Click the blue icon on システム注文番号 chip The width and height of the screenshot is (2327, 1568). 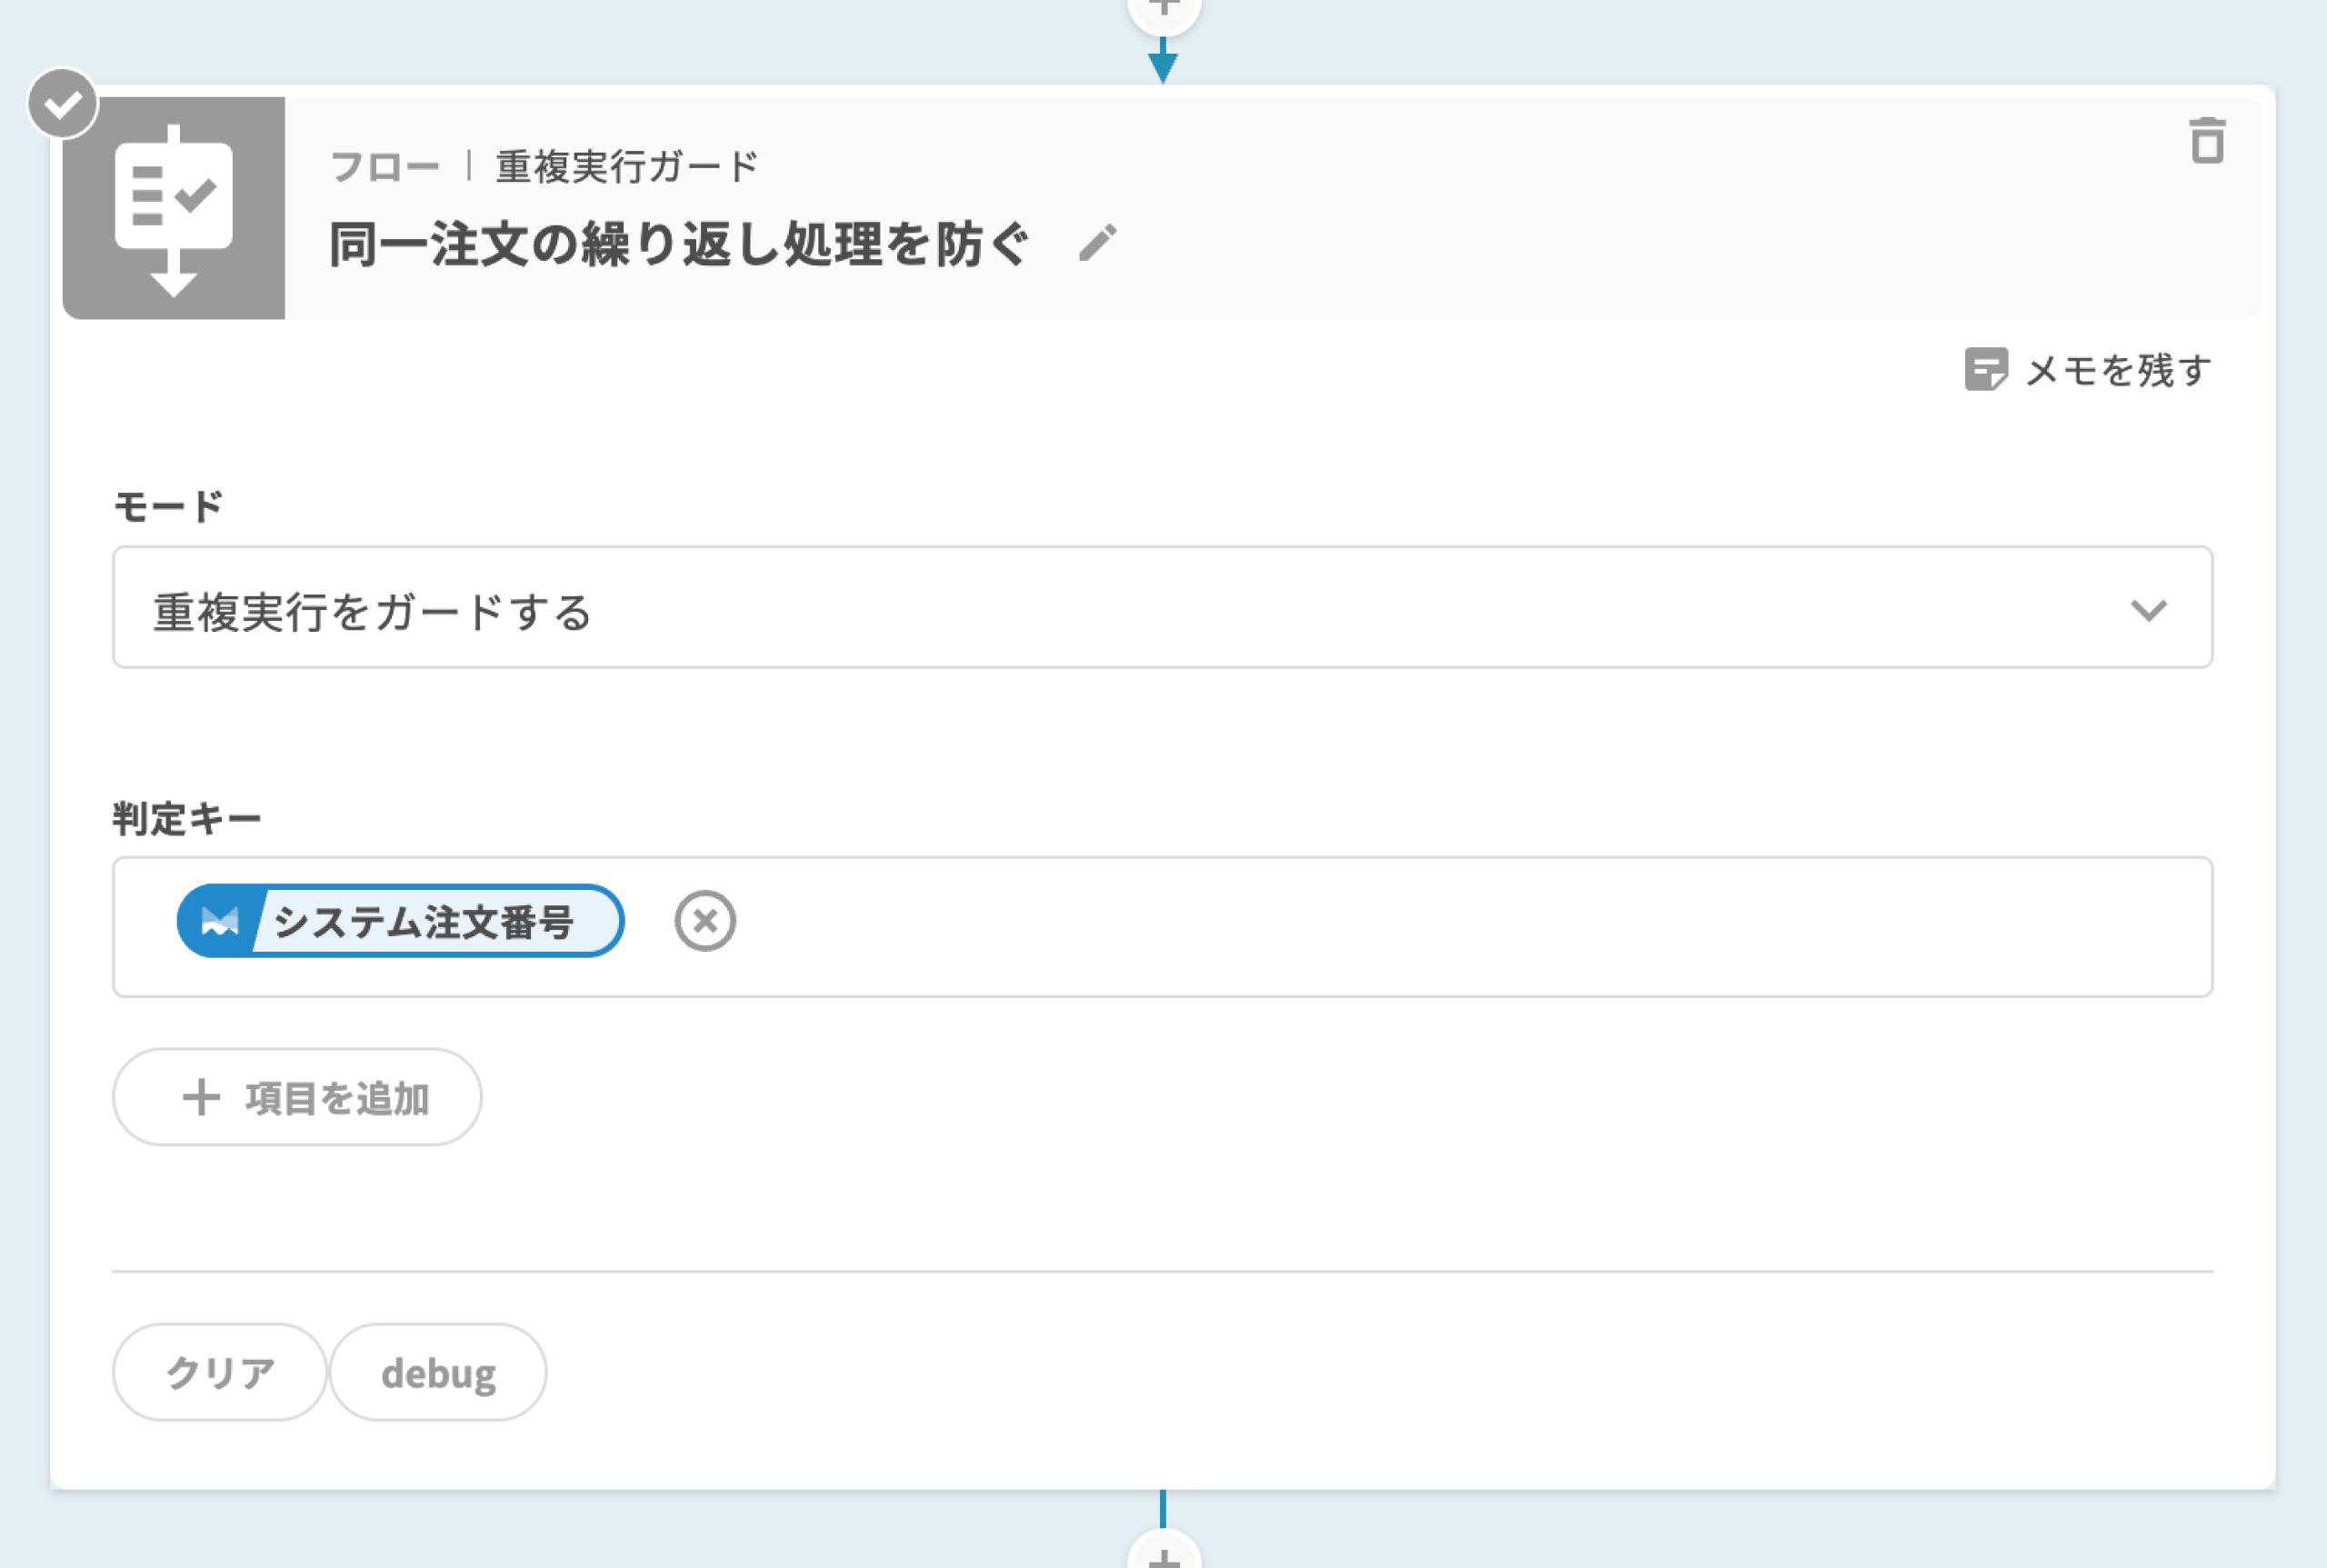point(219,921)
